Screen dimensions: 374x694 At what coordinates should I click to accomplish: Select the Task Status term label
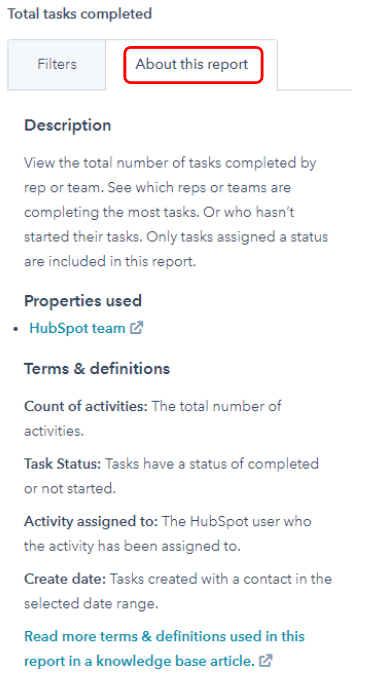[62, 464]
